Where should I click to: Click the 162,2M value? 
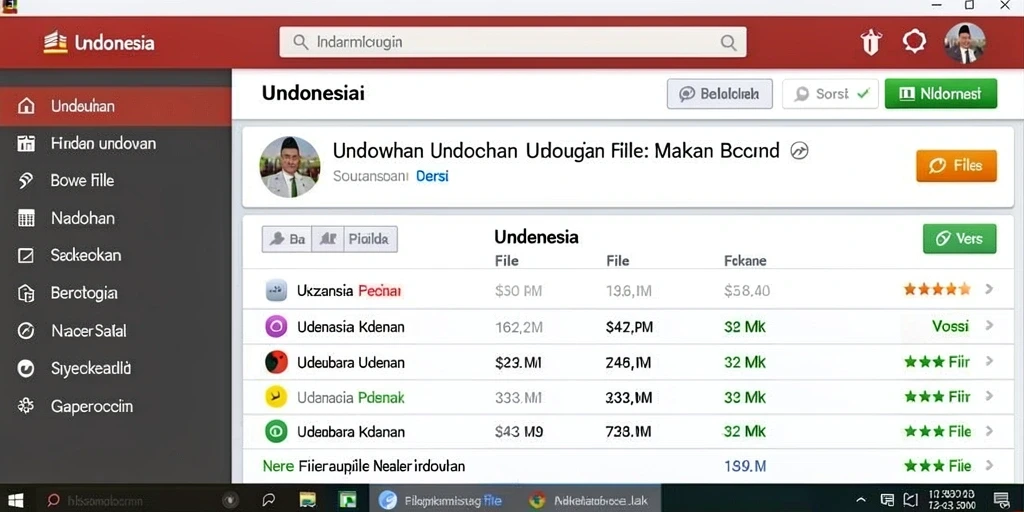click(519, 327)
